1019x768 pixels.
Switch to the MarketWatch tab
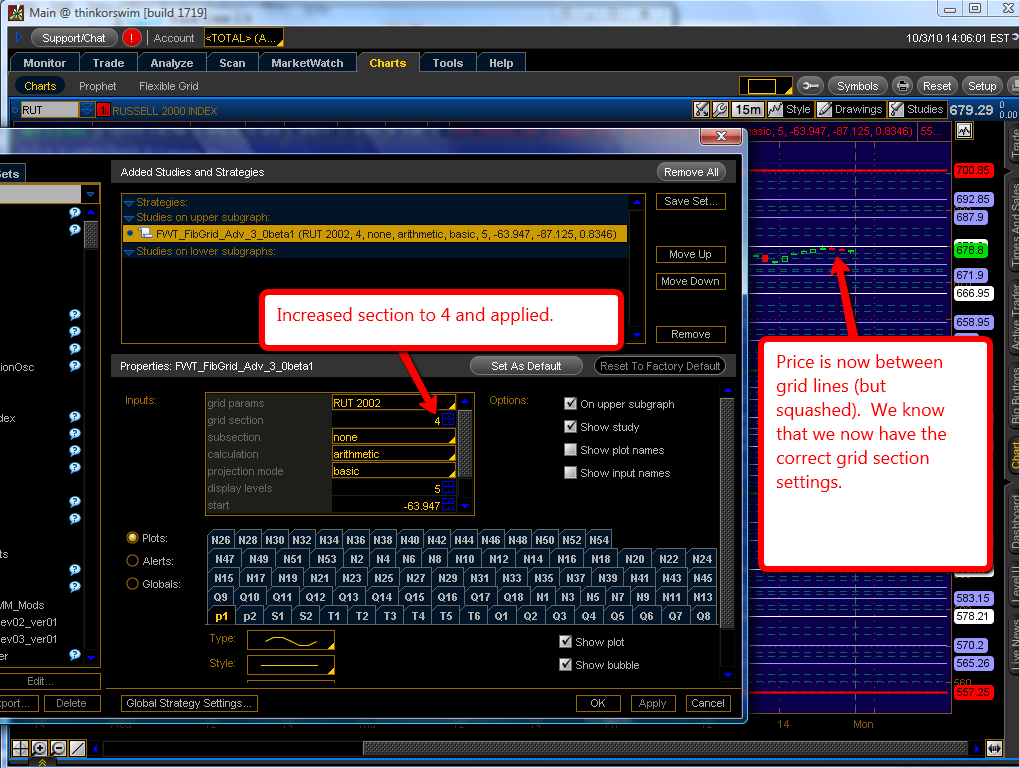click(x=307, y=63)
